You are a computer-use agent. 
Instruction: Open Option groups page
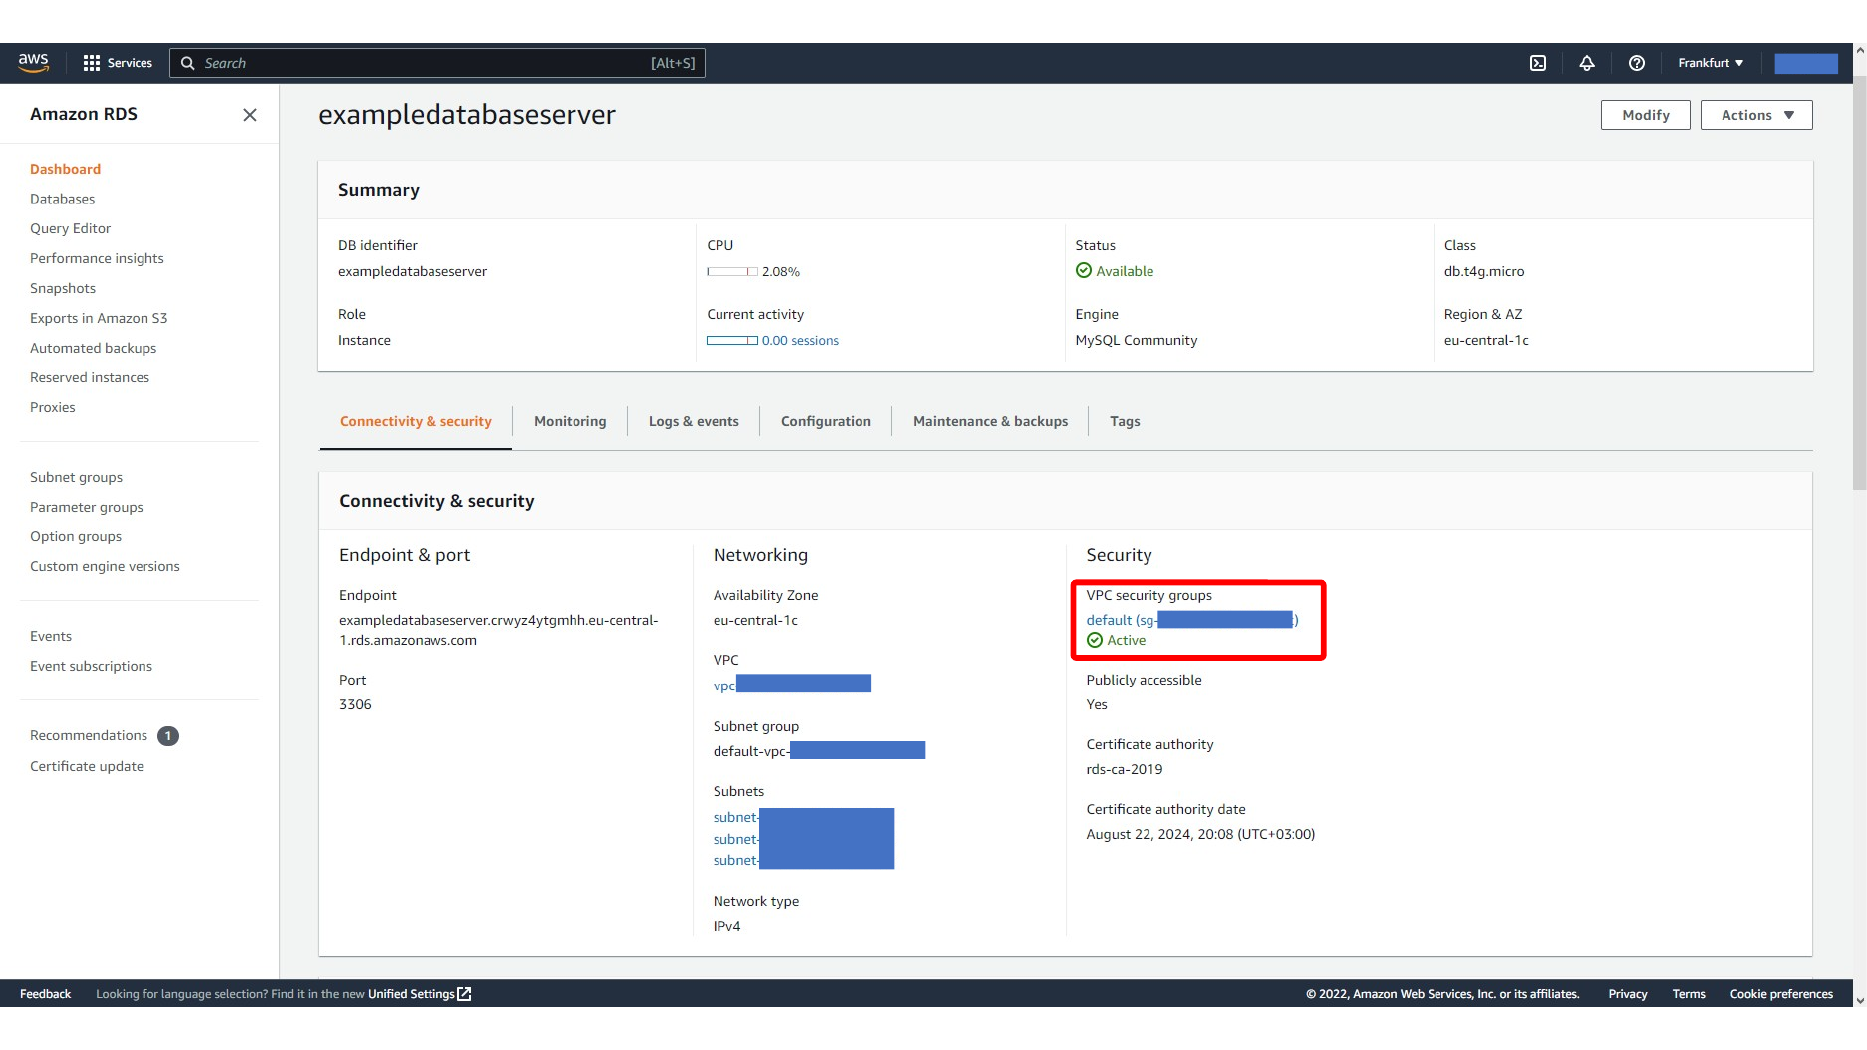point(76,536)
